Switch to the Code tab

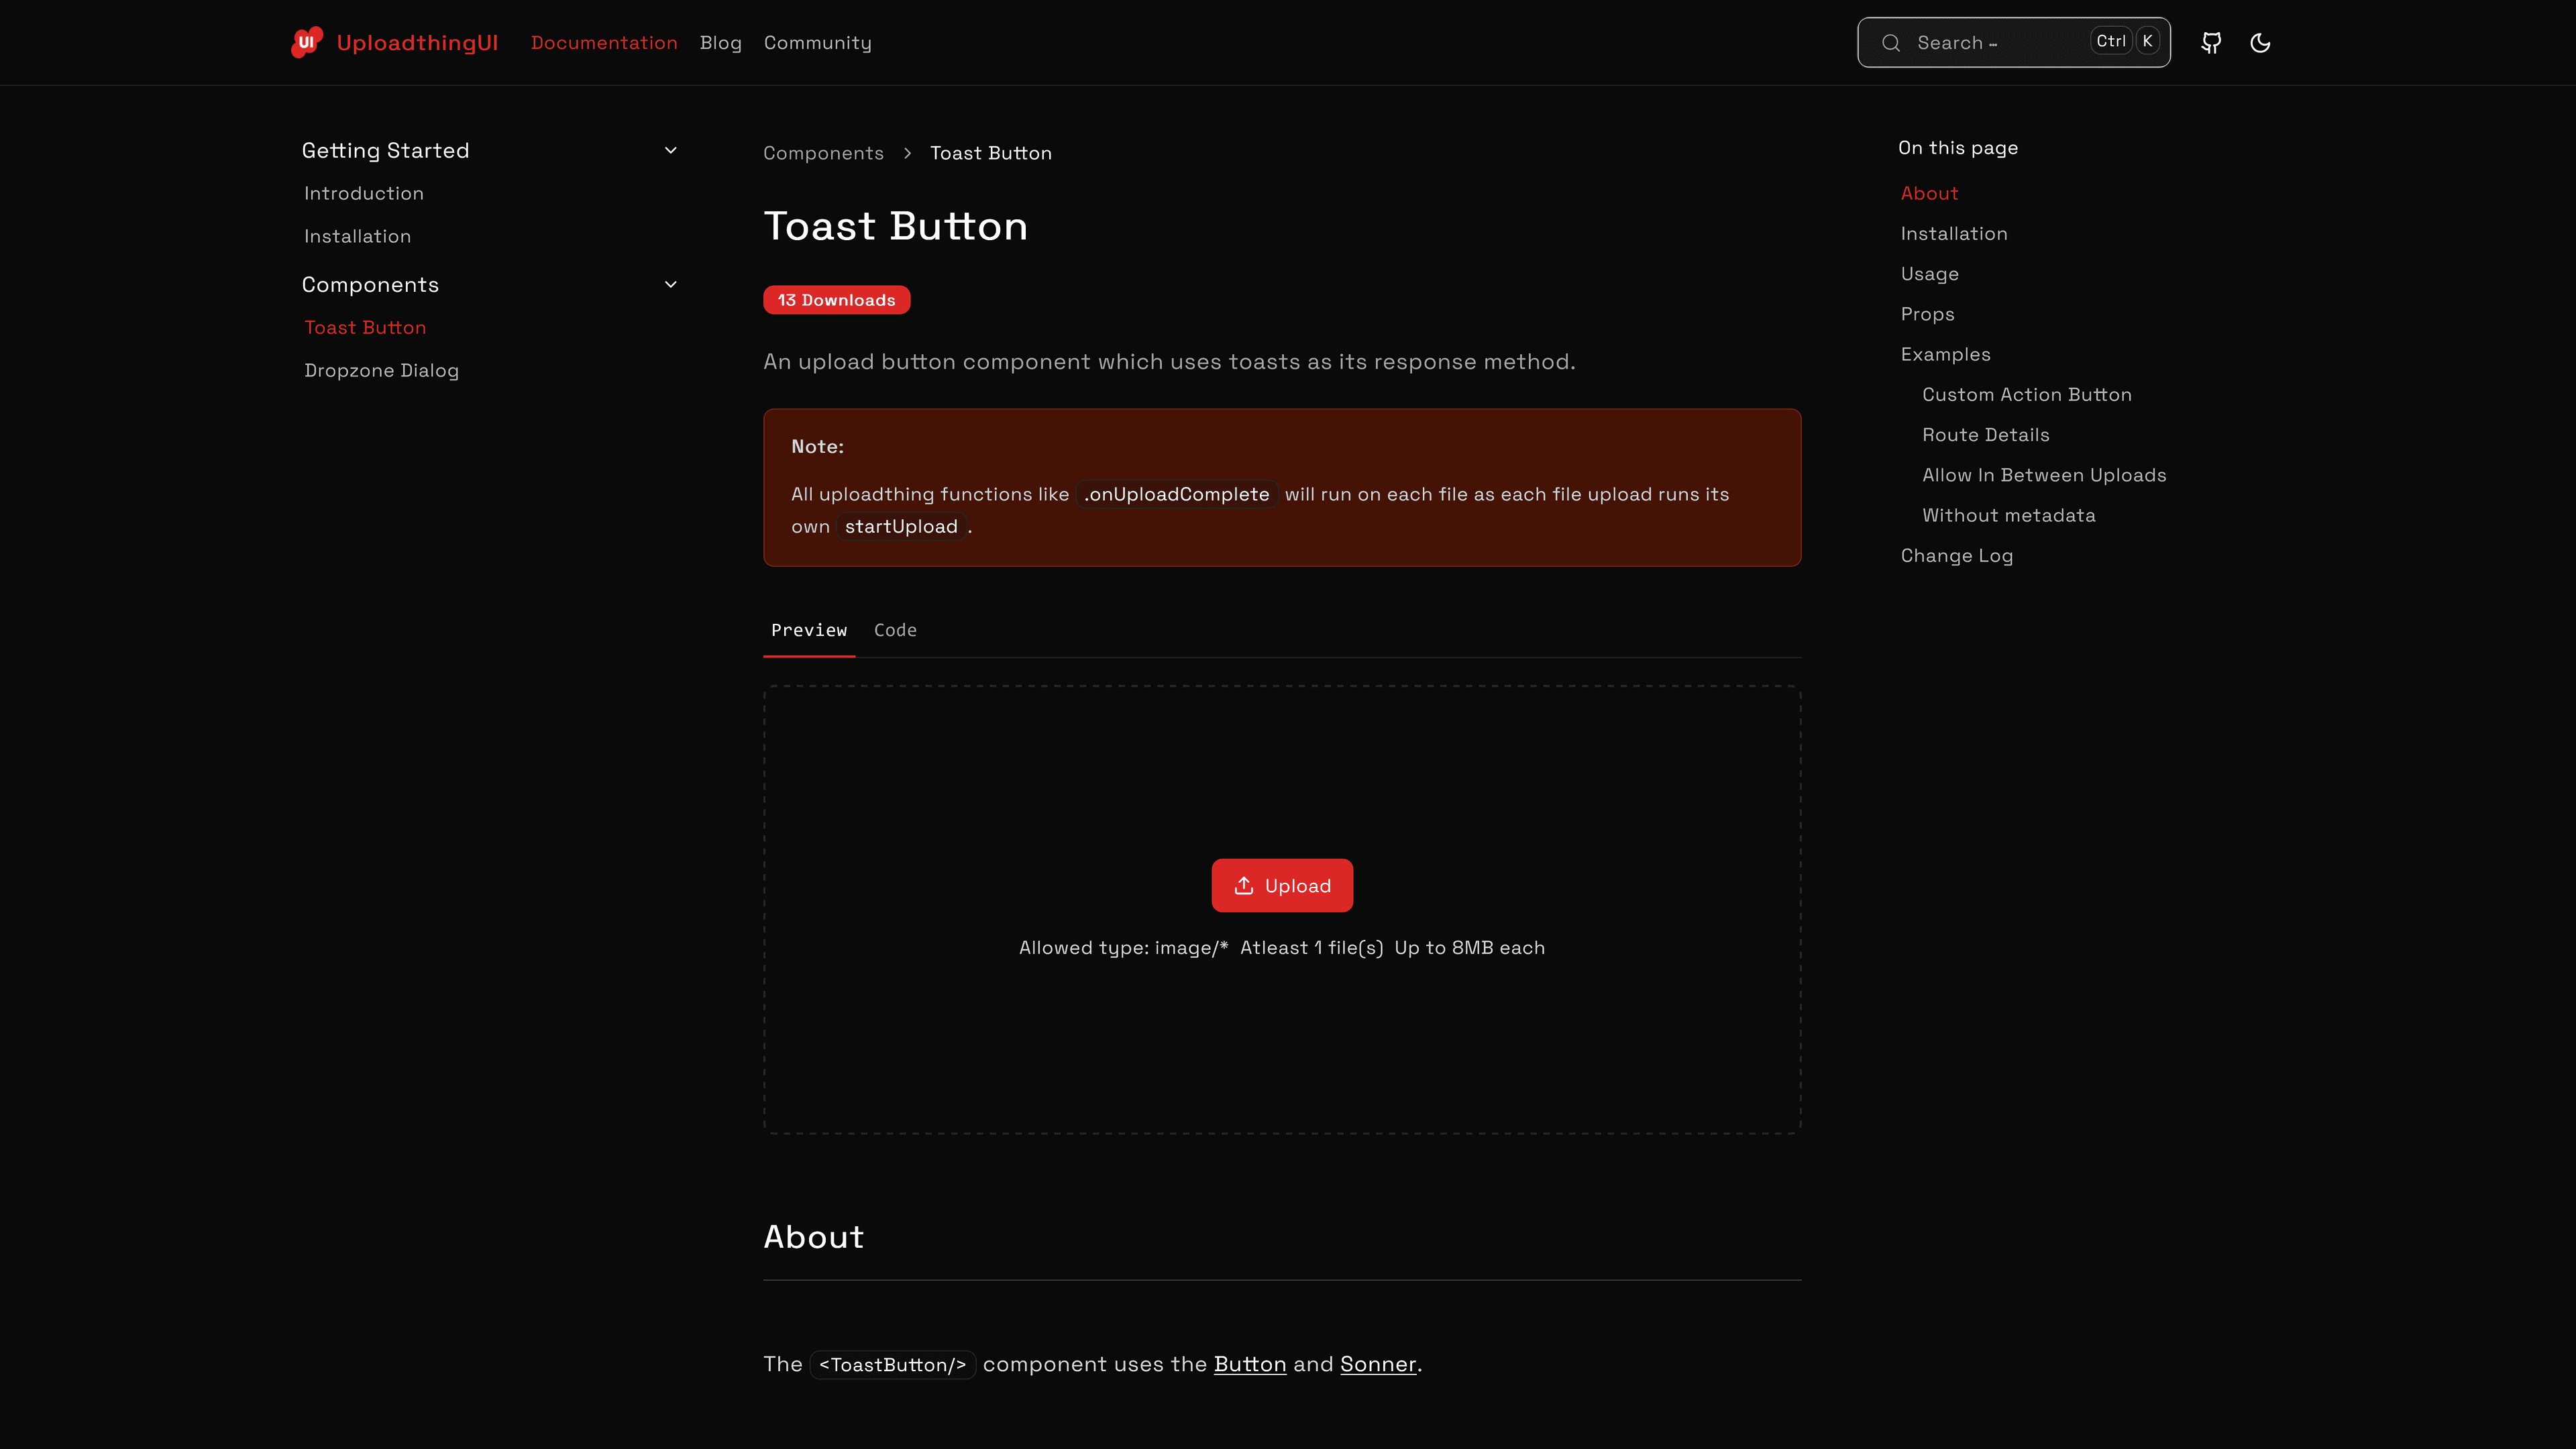pos(895,630)
